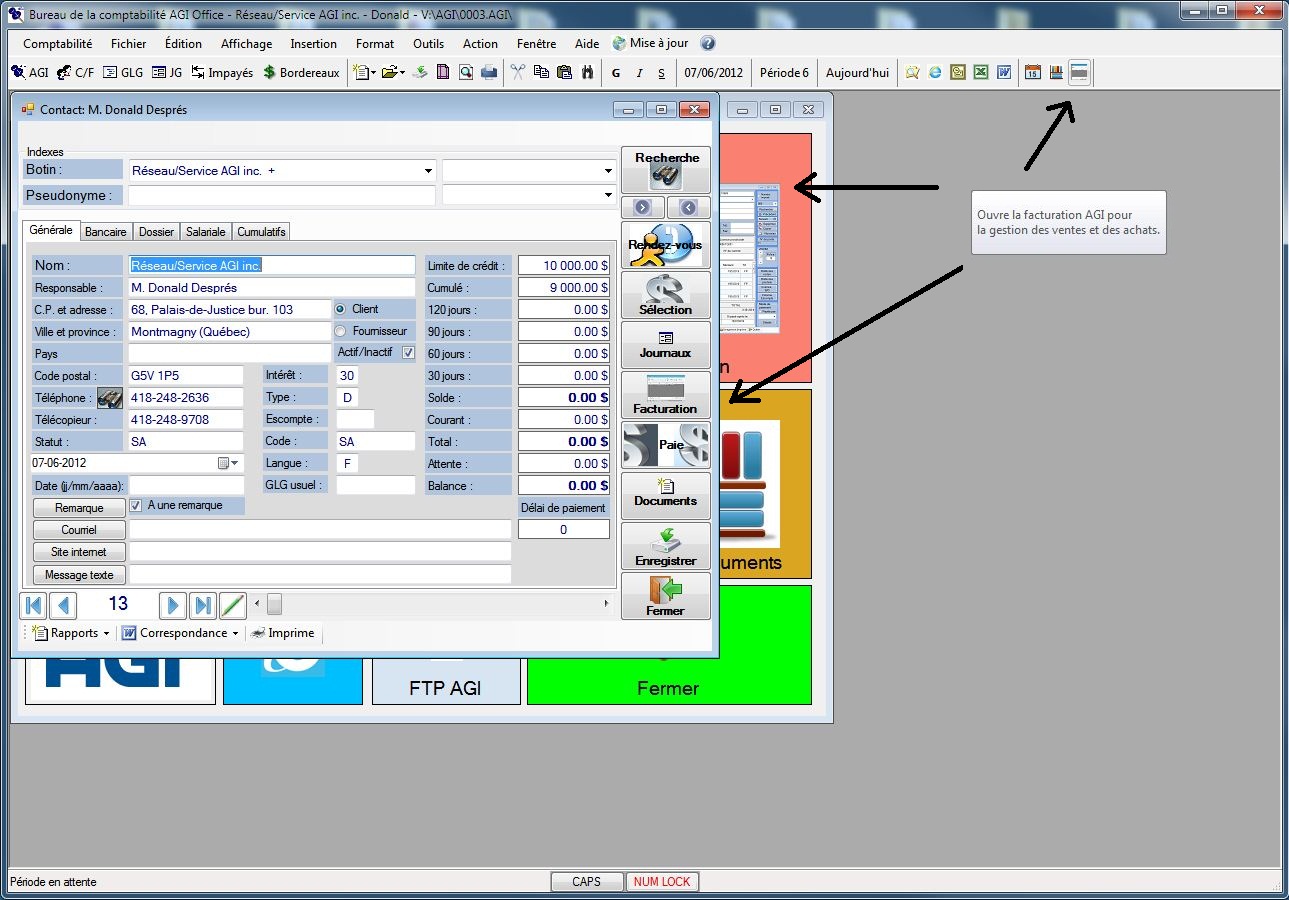Toggle the A une remarque checkbox

(136, 506)
